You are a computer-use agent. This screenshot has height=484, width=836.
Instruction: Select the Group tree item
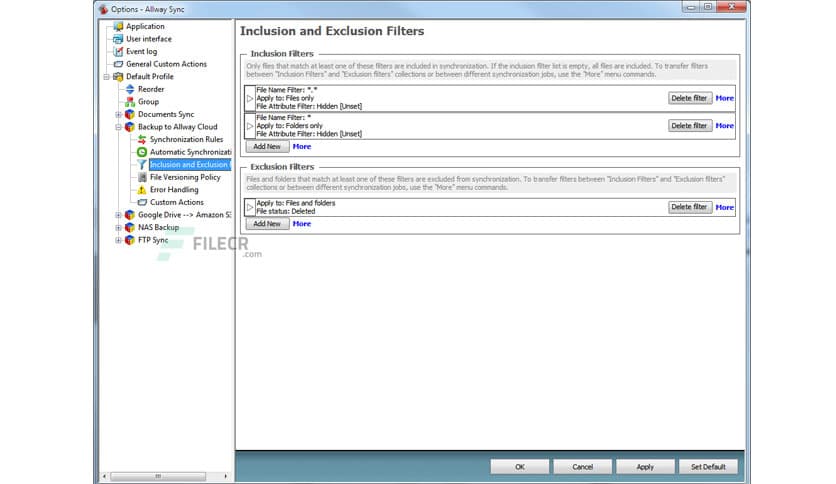pyautogui.click(x=148, y=102)
